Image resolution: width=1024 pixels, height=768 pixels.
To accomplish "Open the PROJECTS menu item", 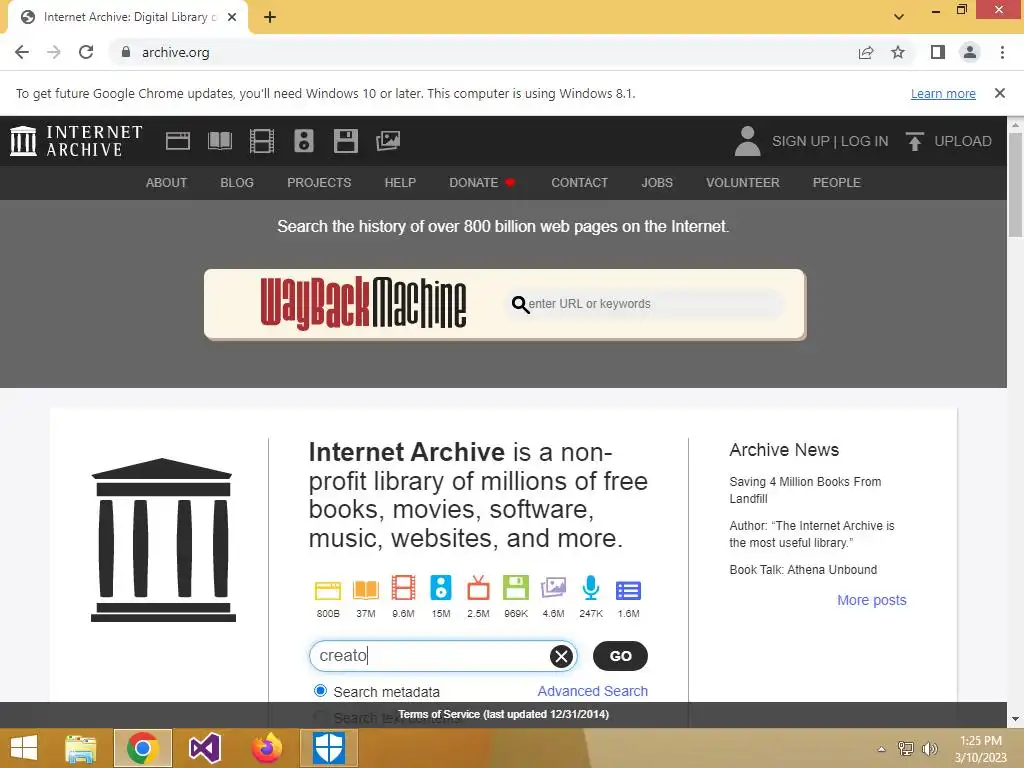I will (319, 183).
